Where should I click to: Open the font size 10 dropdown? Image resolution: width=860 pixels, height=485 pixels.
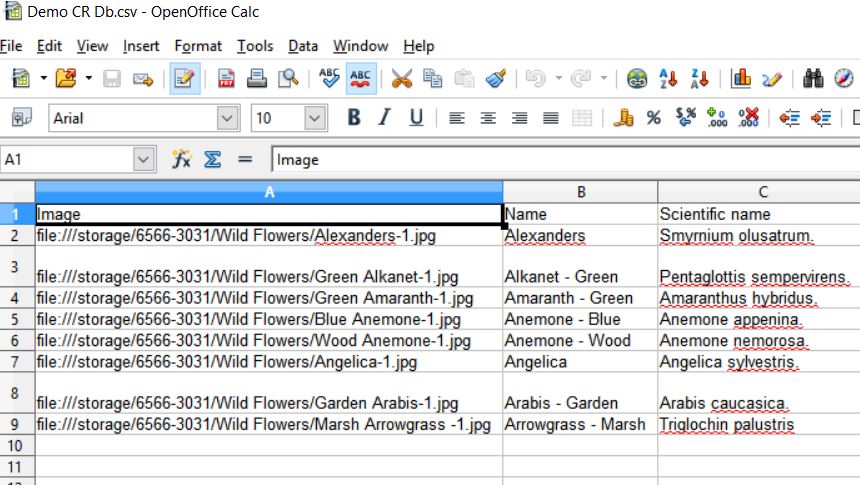coord(315,118)
